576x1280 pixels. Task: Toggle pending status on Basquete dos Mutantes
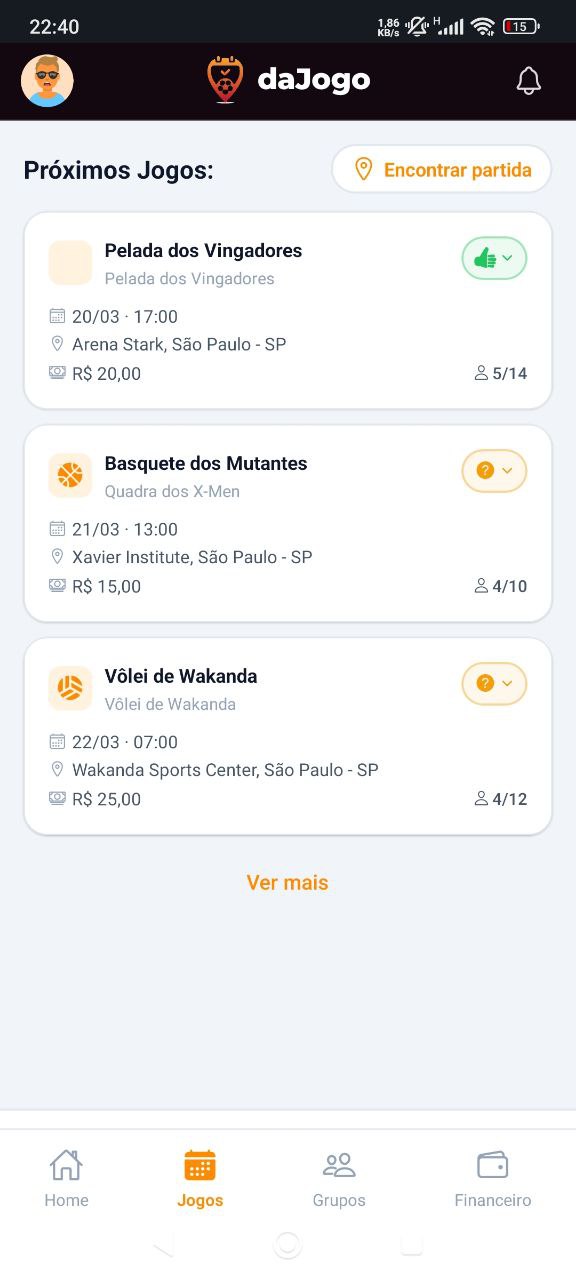[x=487, y=471]
